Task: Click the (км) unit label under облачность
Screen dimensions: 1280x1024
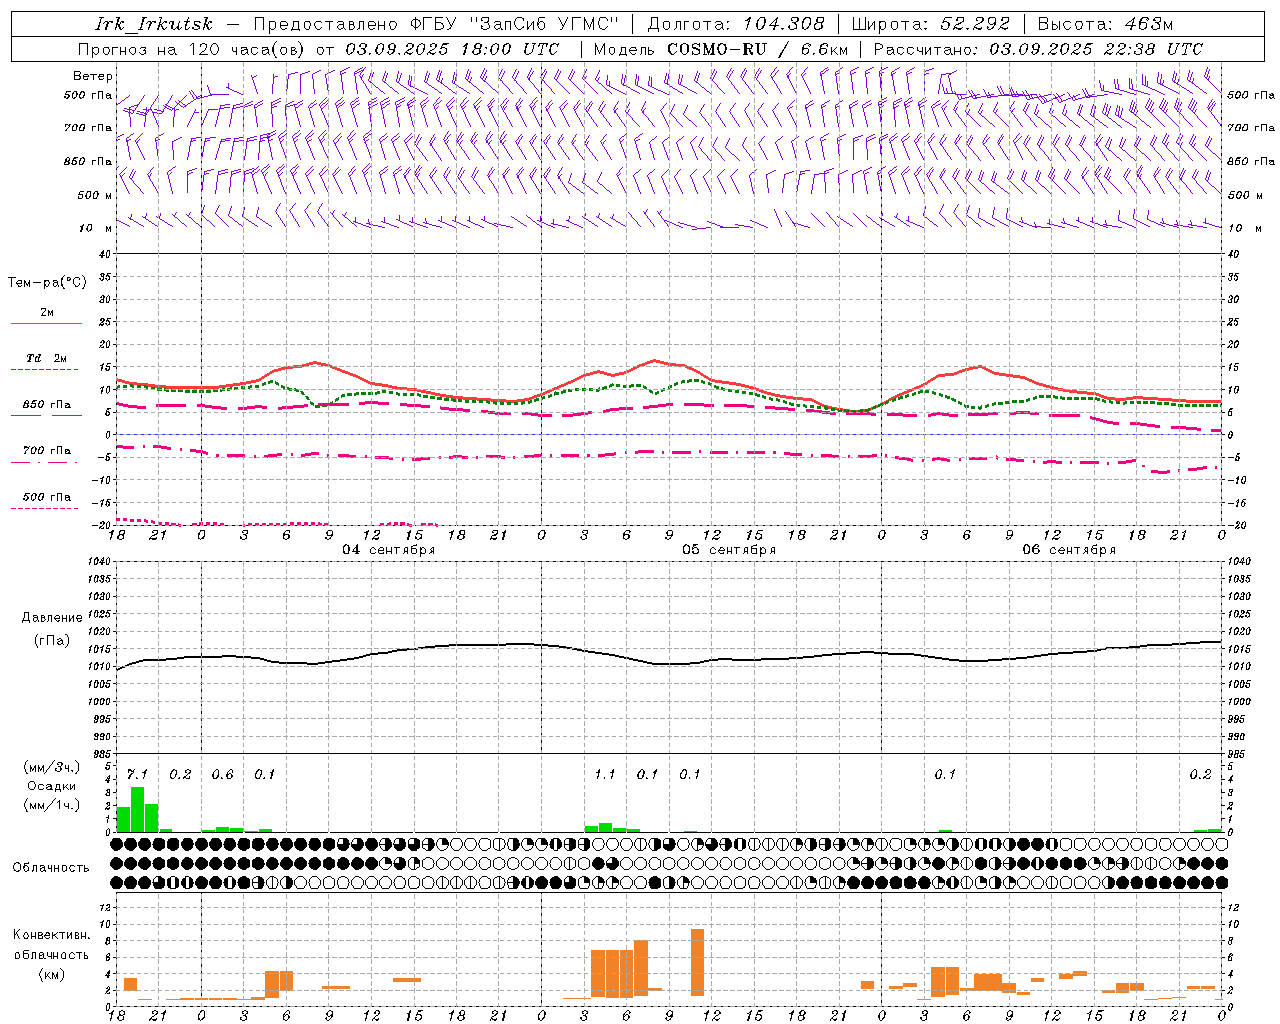Action: [51, 974]
